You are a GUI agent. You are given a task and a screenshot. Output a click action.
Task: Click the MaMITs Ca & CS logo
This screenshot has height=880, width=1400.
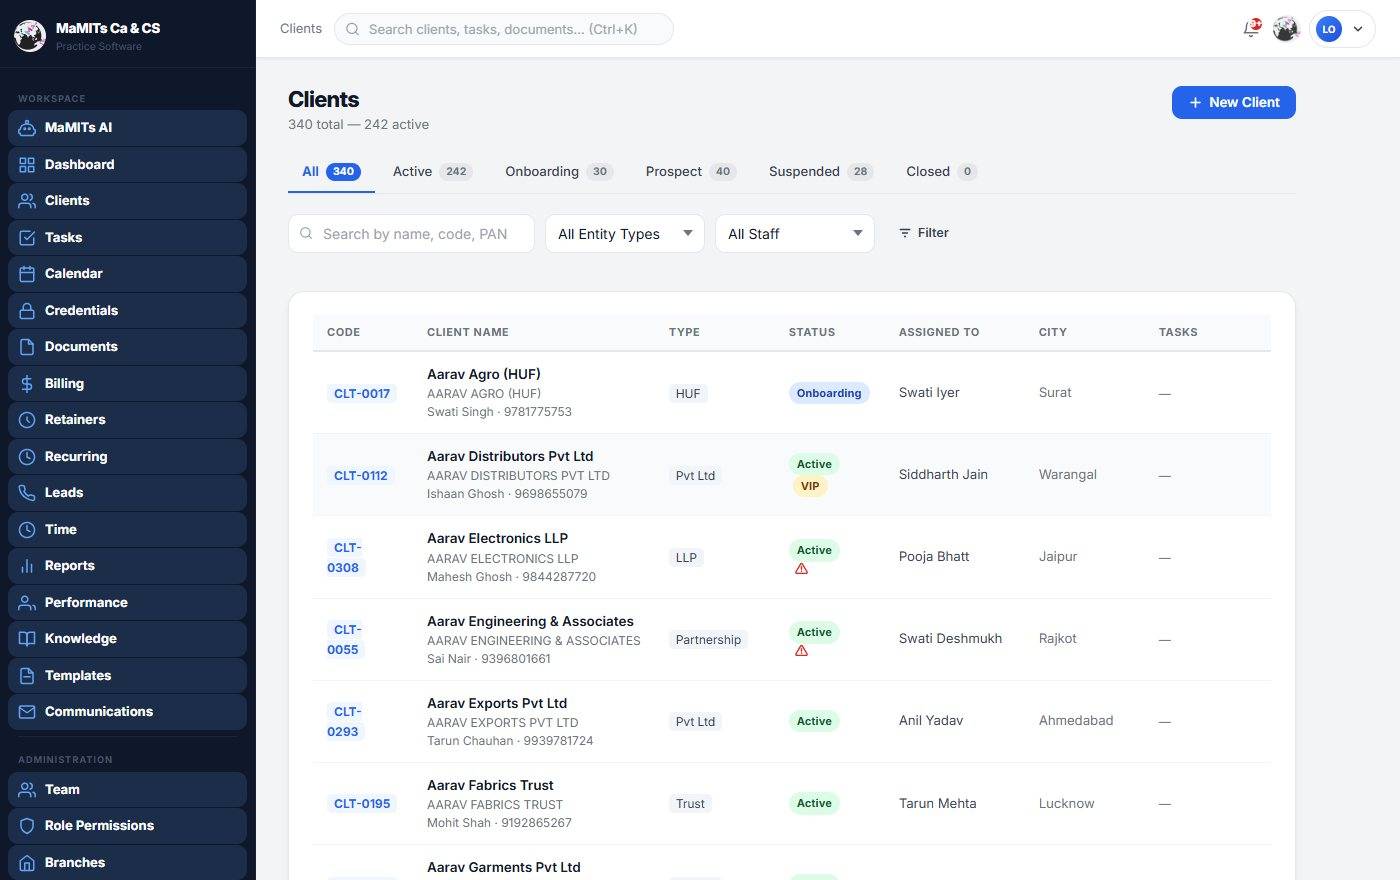pyautogui.click(x=30, y=36)
